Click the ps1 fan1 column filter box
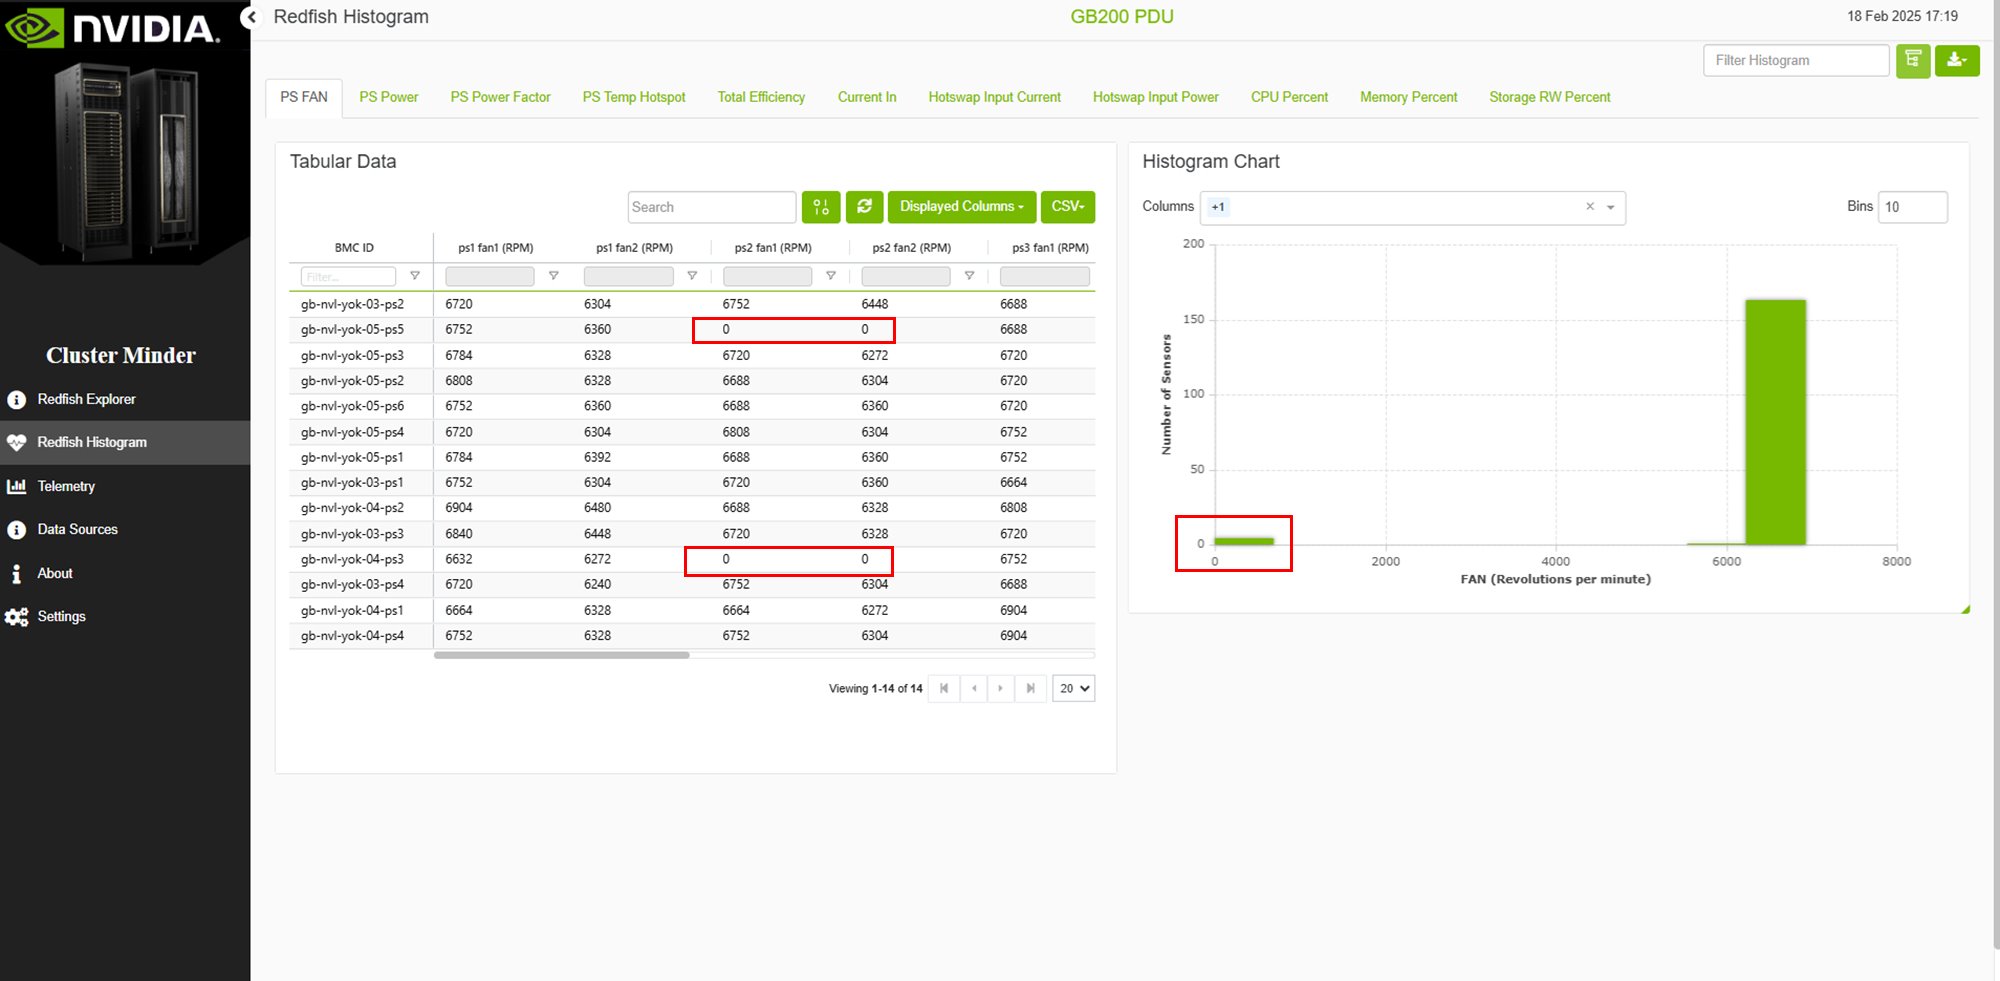Screen dimensions: 2000x981 click(x=490, y=277)
